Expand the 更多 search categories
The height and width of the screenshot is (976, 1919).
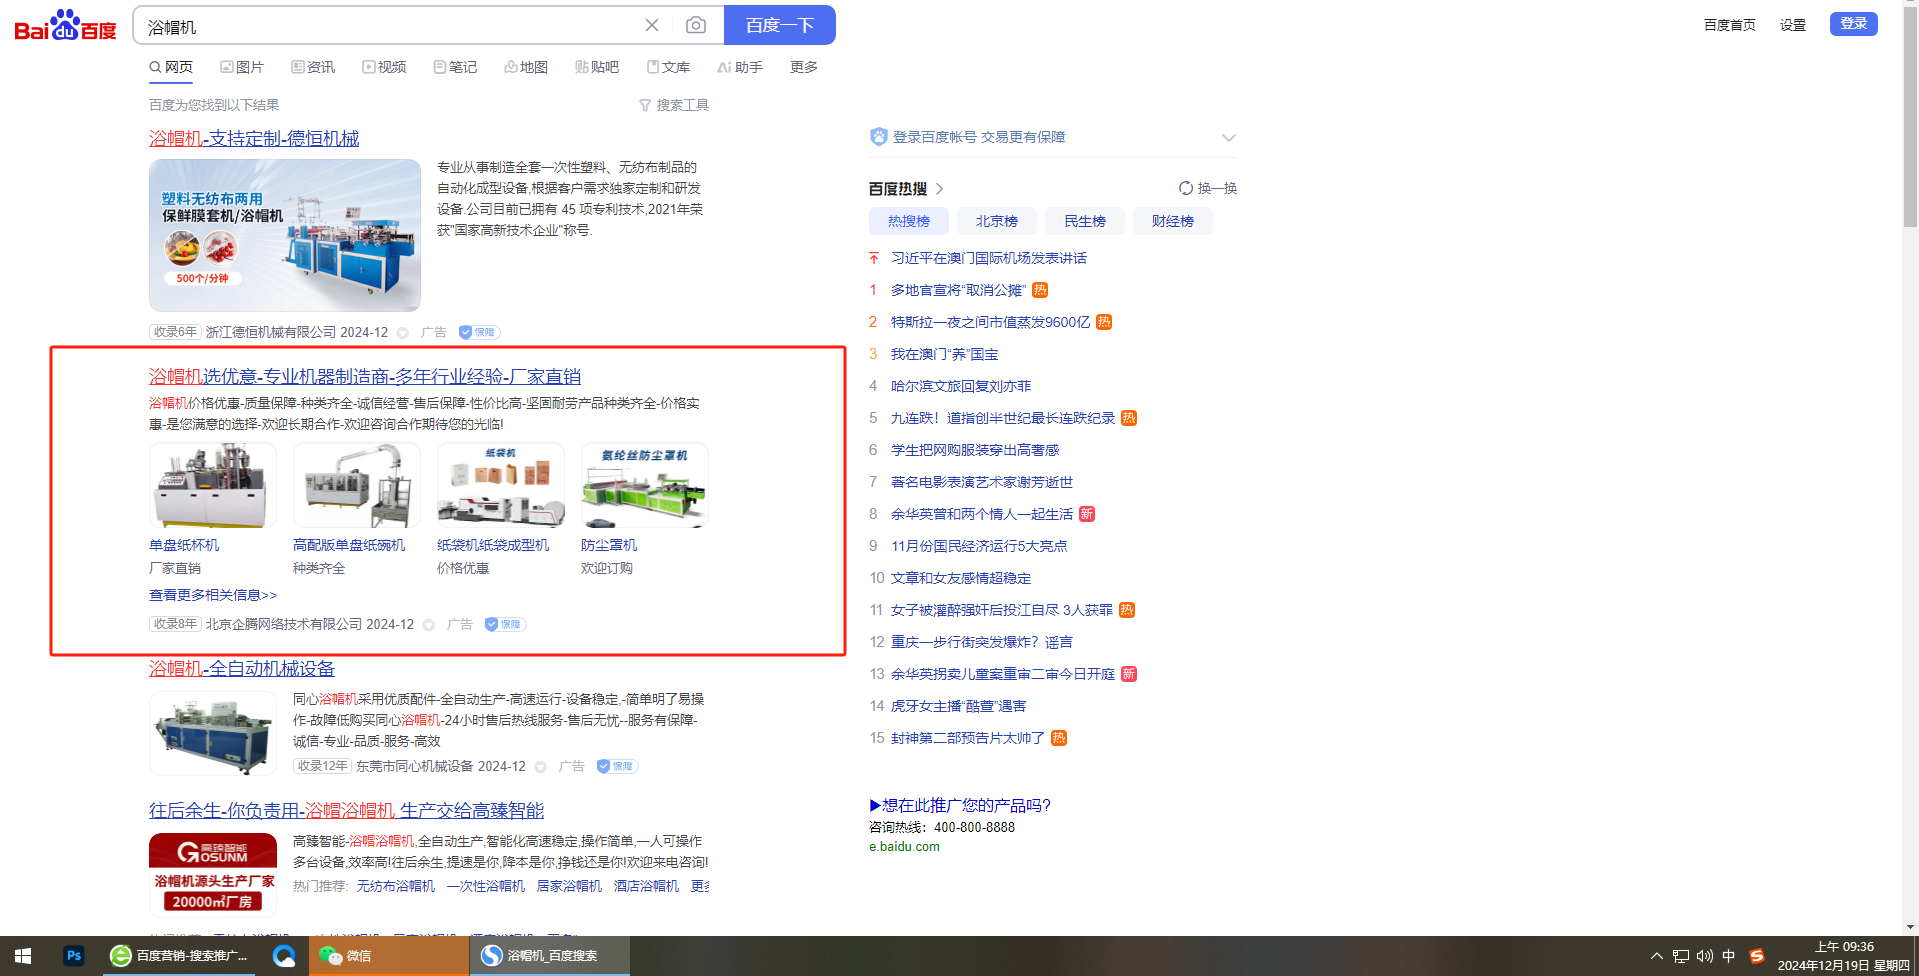click(x=803, y=67)
